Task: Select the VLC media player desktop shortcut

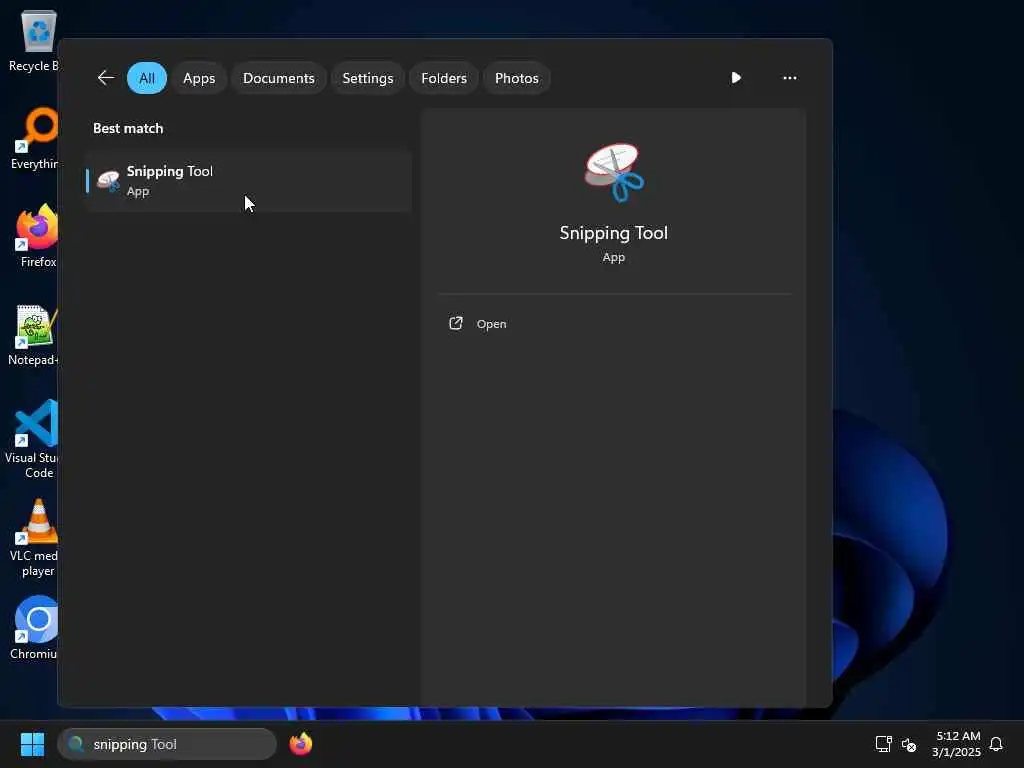Action: [34, 538]
